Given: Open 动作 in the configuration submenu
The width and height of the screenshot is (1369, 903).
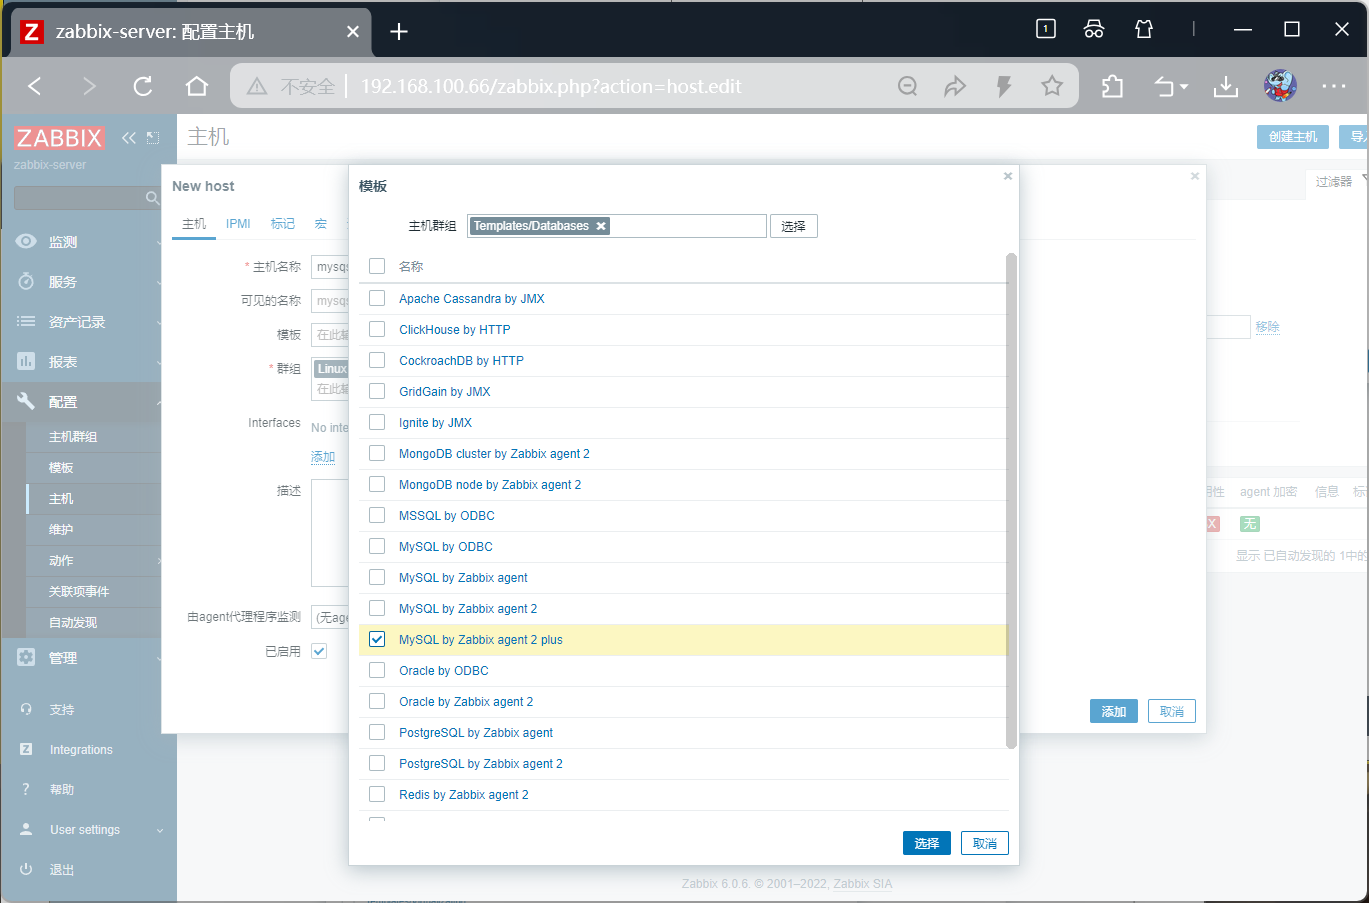Looking at the screenshot, I should 61,561.
